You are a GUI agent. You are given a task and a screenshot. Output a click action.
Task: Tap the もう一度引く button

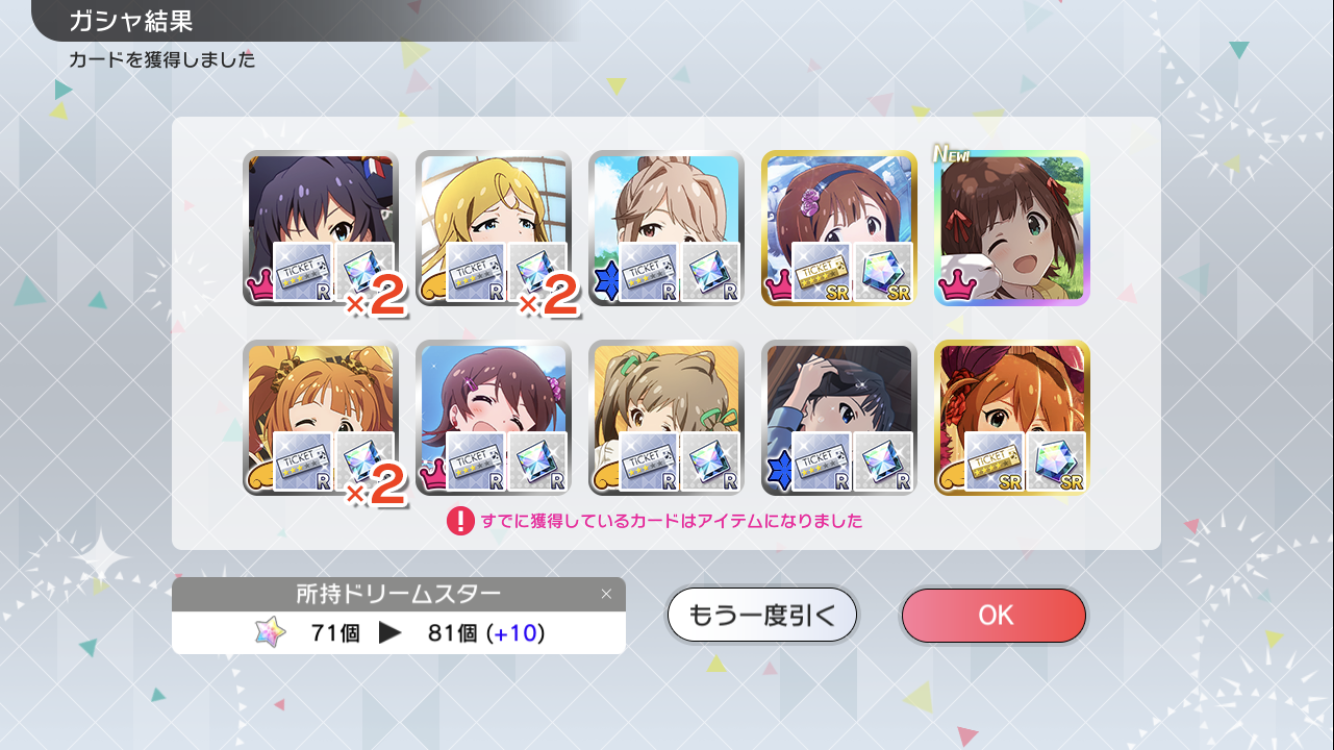pos(762,615)
